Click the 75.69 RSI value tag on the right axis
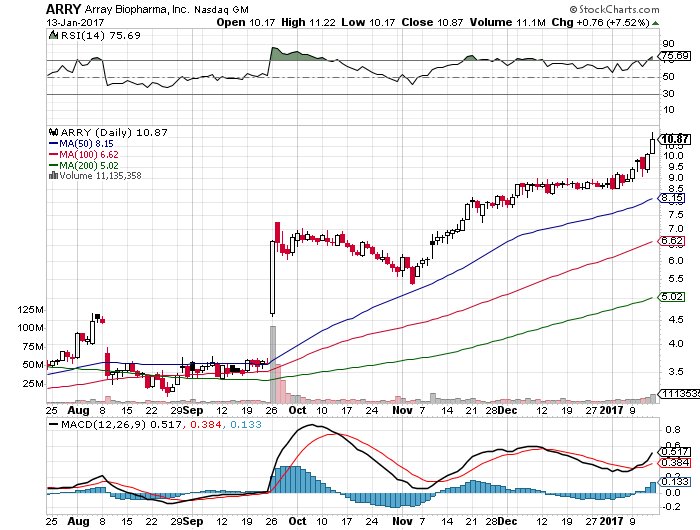The image size is (700, 530). [675, 56]
